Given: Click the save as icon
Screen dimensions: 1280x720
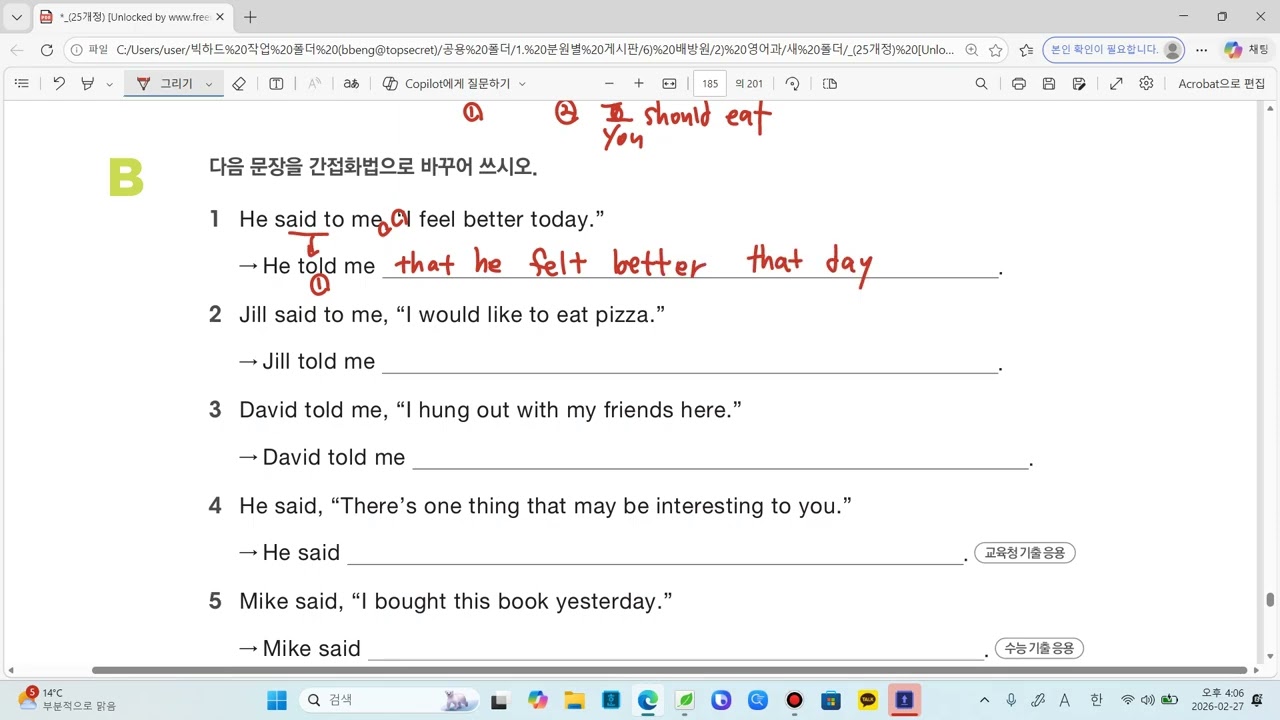Looking at the screenshot, I should pos(1079,84).
